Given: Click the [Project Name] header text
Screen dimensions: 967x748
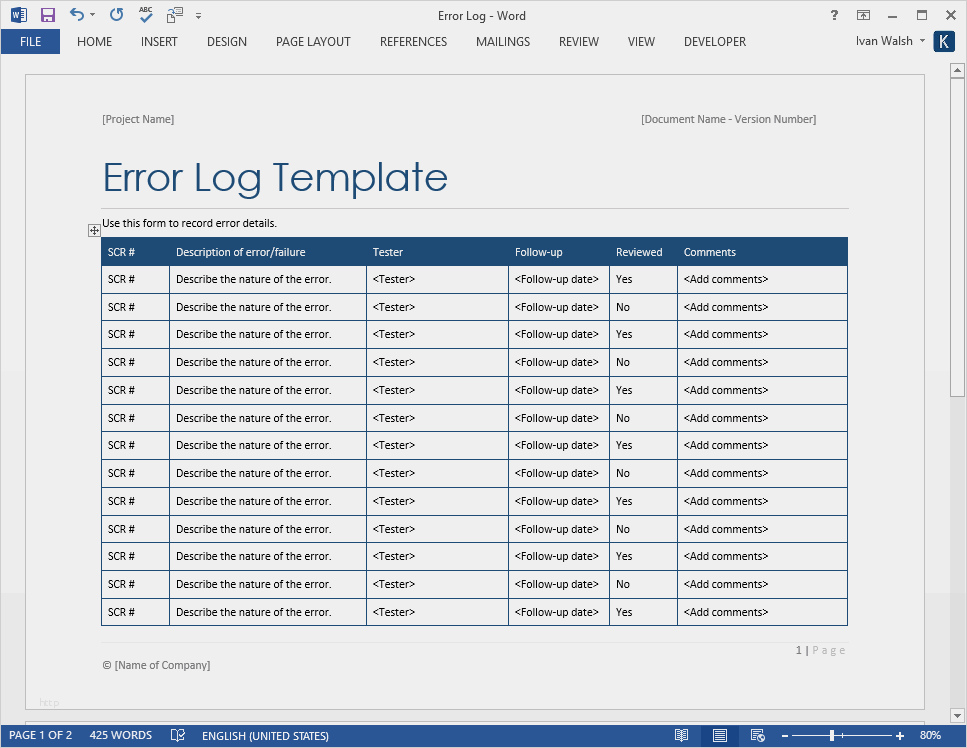Looking at the screenshot, I should coord(138,119).
